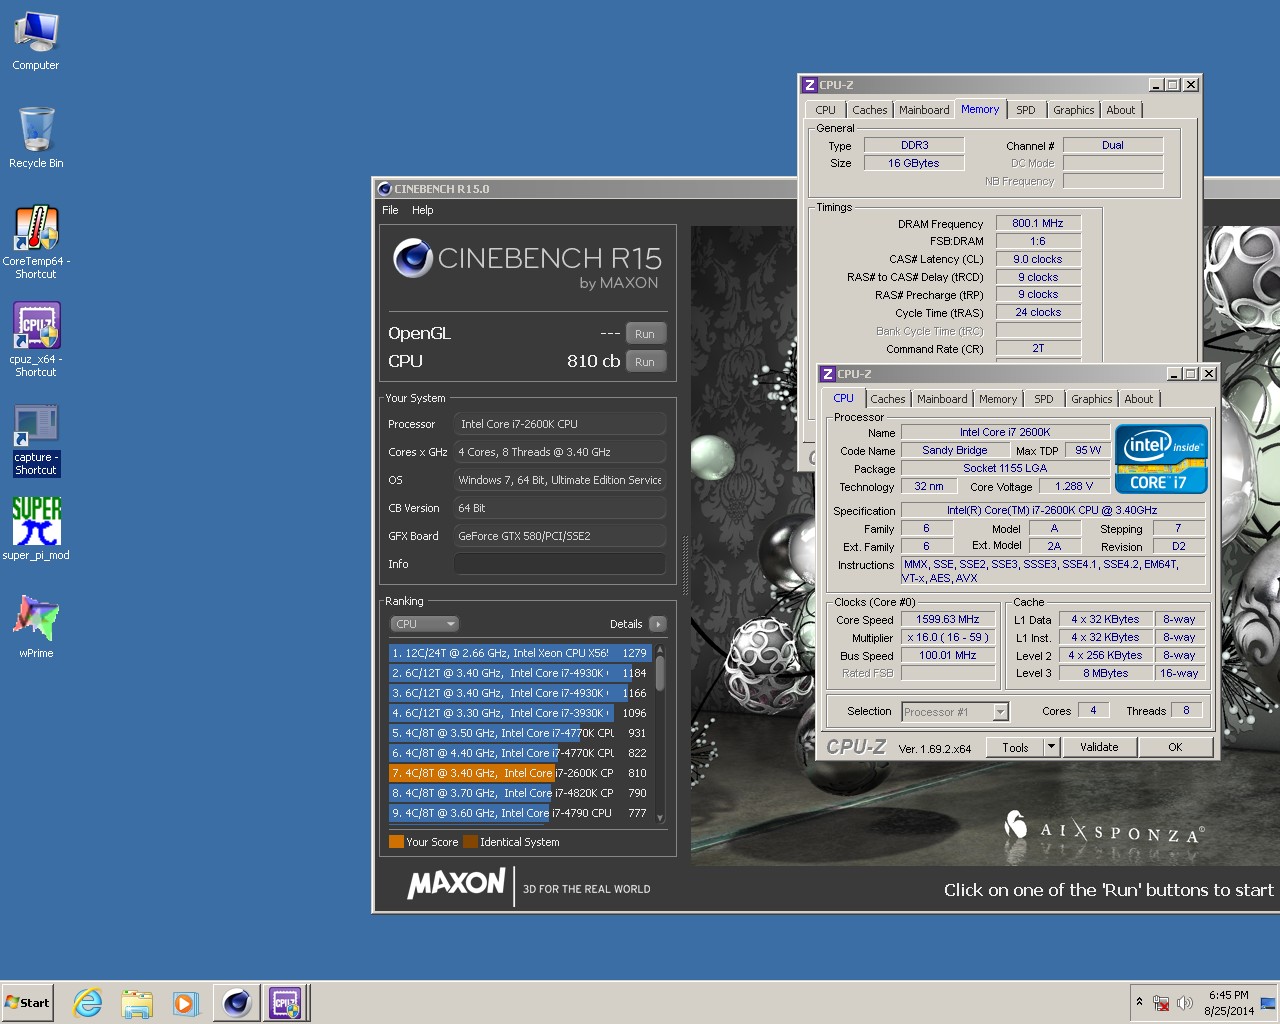This screenshot has height=1024, width=1280.
Task: Select the capture shortcut desktop icon
Action: [36, 439]
